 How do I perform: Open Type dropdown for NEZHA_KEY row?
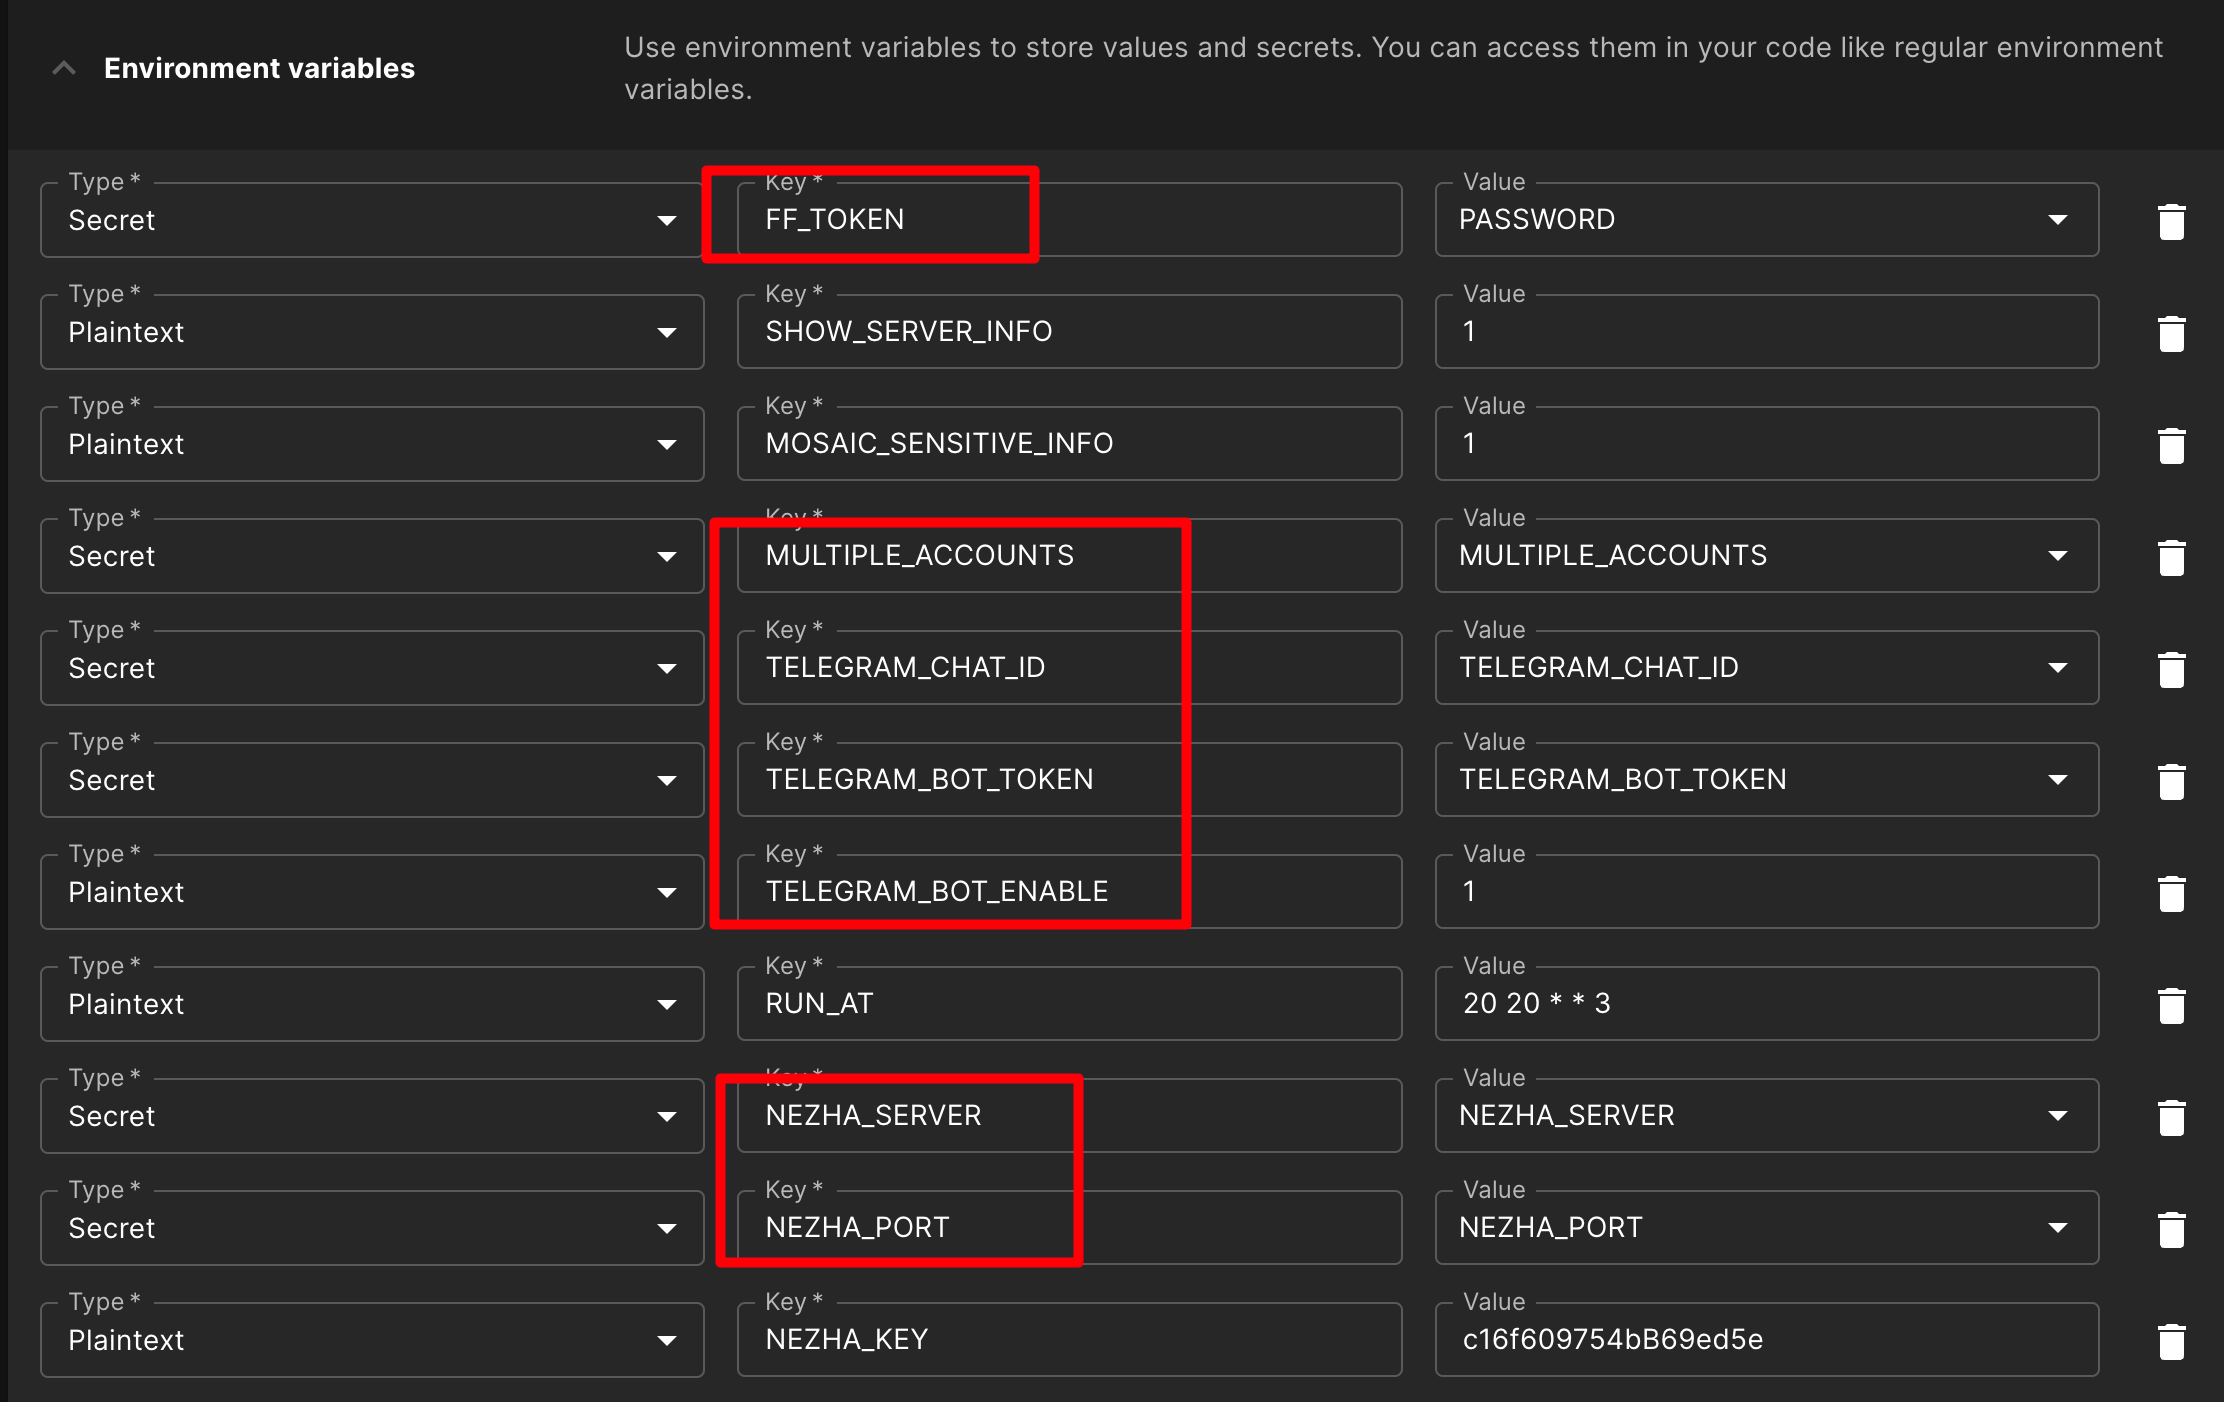372,1340
